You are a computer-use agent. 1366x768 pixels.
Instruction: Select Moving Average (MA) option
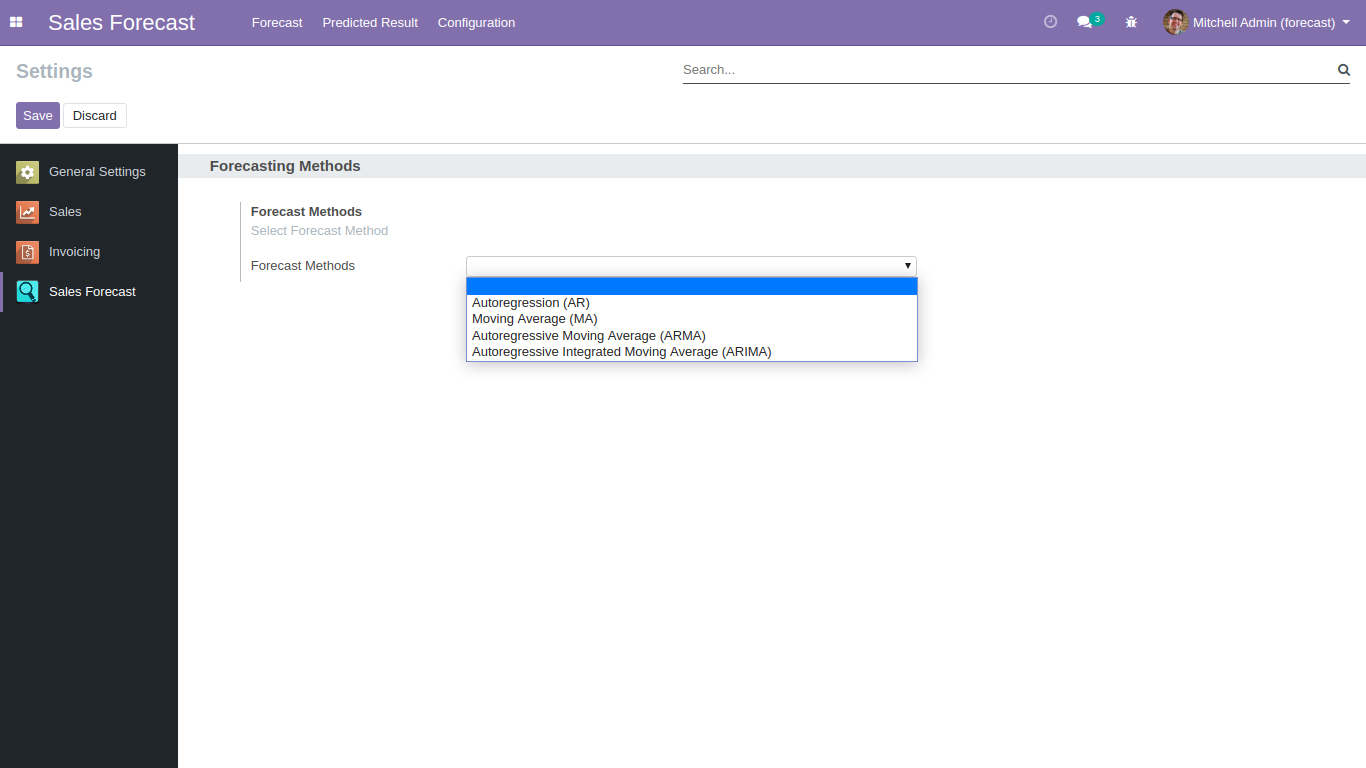pos(535,319)
